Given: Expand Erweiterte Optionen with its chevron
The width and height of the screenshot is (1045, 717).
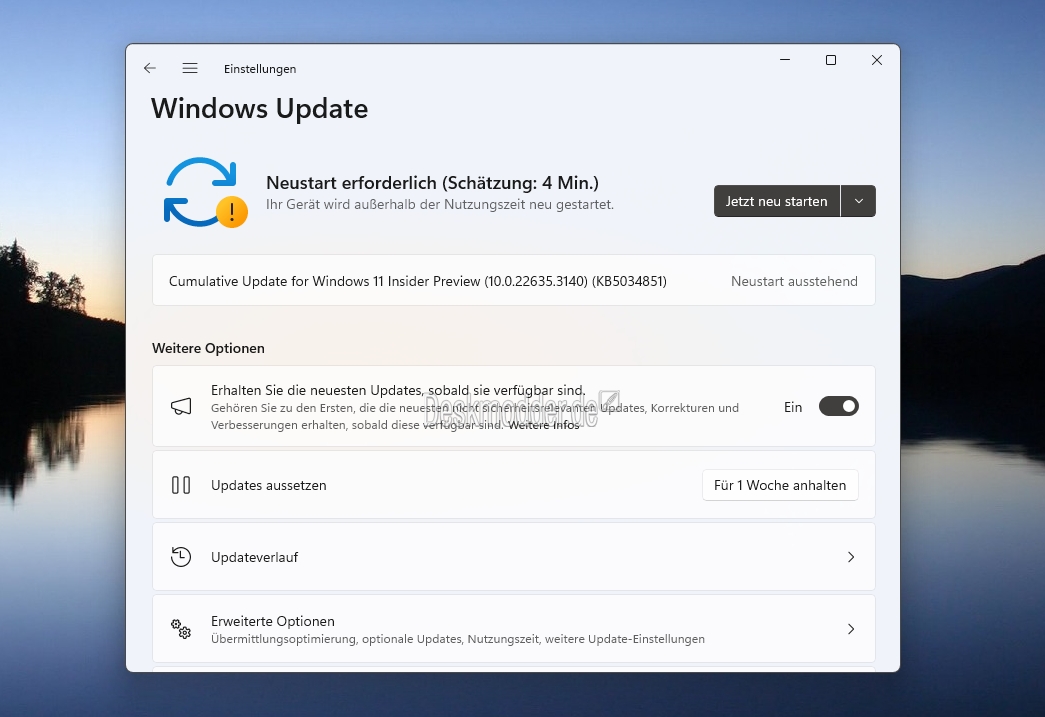Looking at the screenshot, I should [851, 629].
